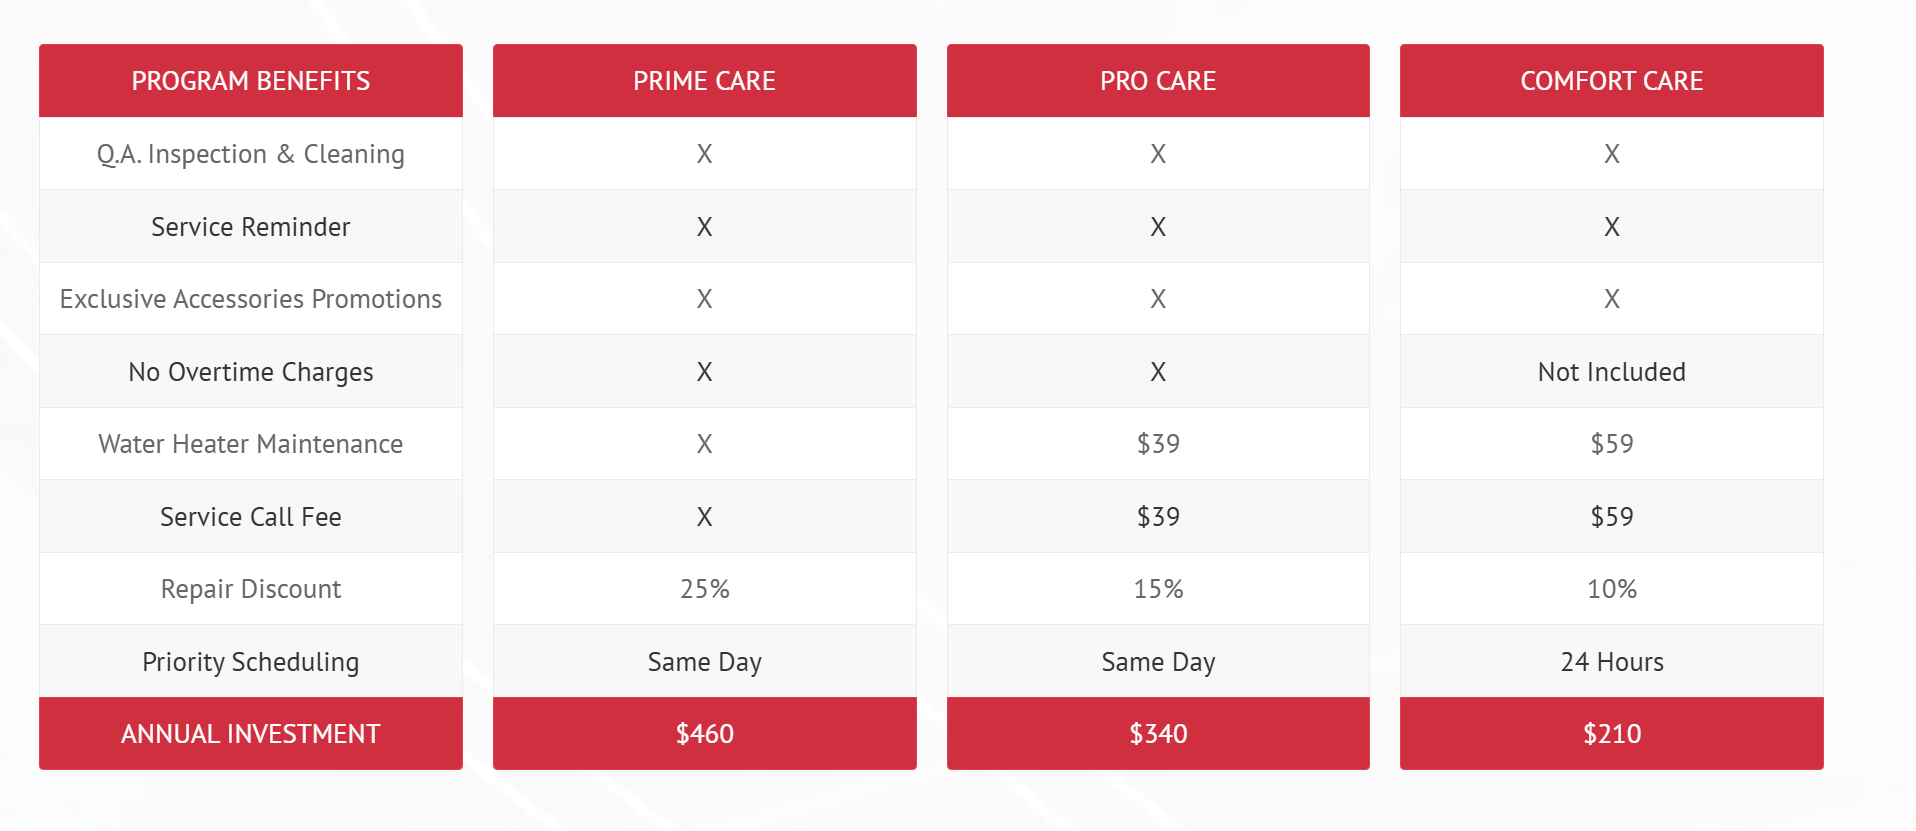Click the PRIME CARE column header
The image size is (1916, 831).
pos(704,81)
